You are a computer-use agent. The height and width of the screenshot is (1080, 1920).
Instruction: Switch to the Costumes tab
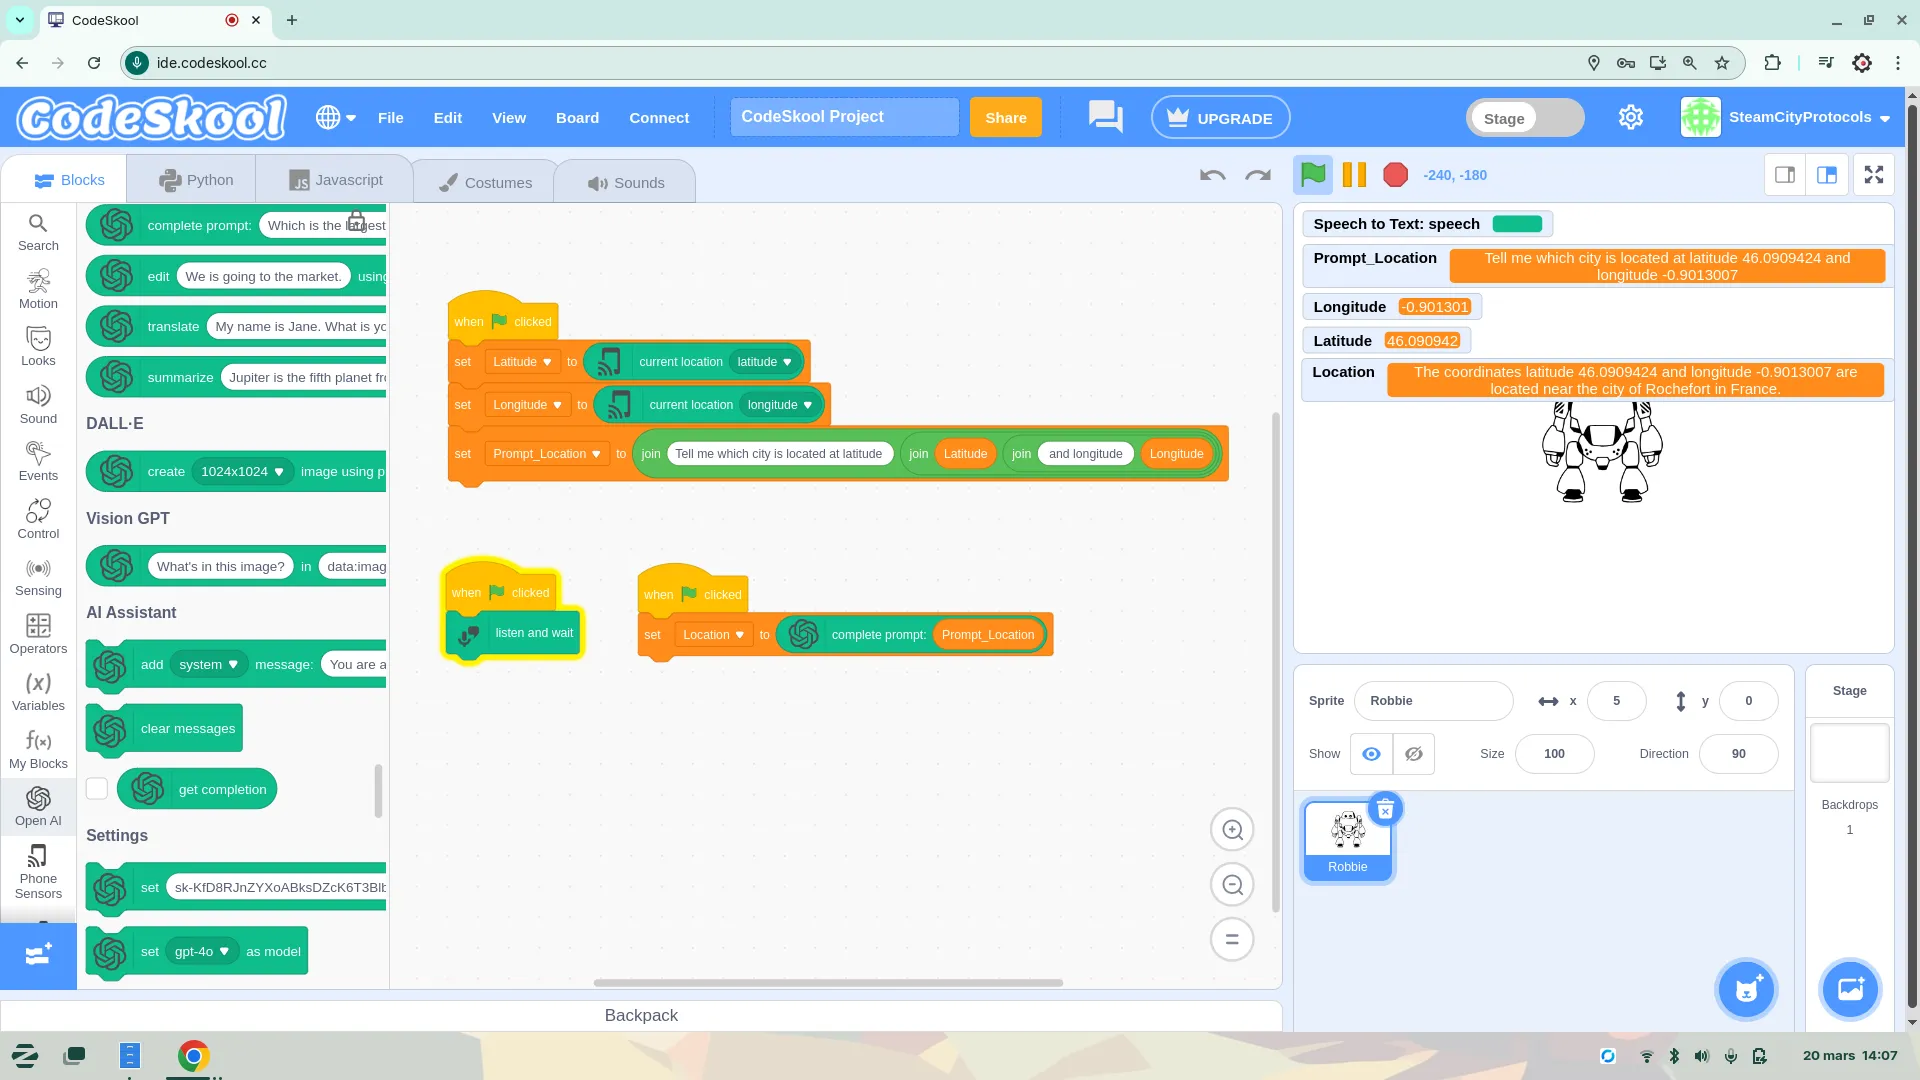(486, 182)
